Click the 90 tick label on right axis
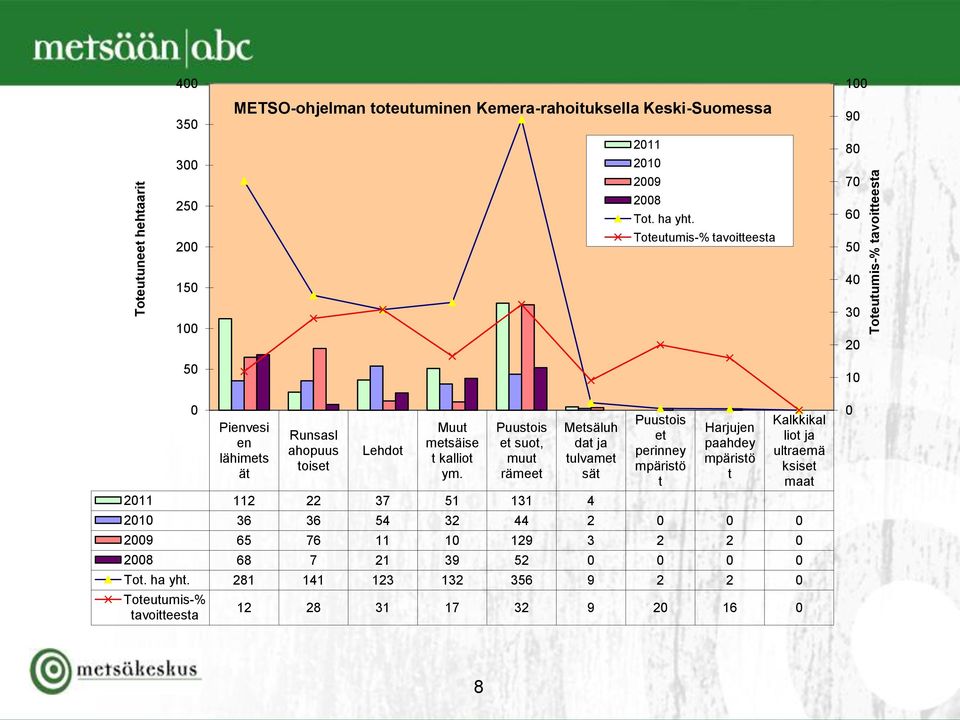Viewport: 960px width, 720px height. click(x=853, y=116)
